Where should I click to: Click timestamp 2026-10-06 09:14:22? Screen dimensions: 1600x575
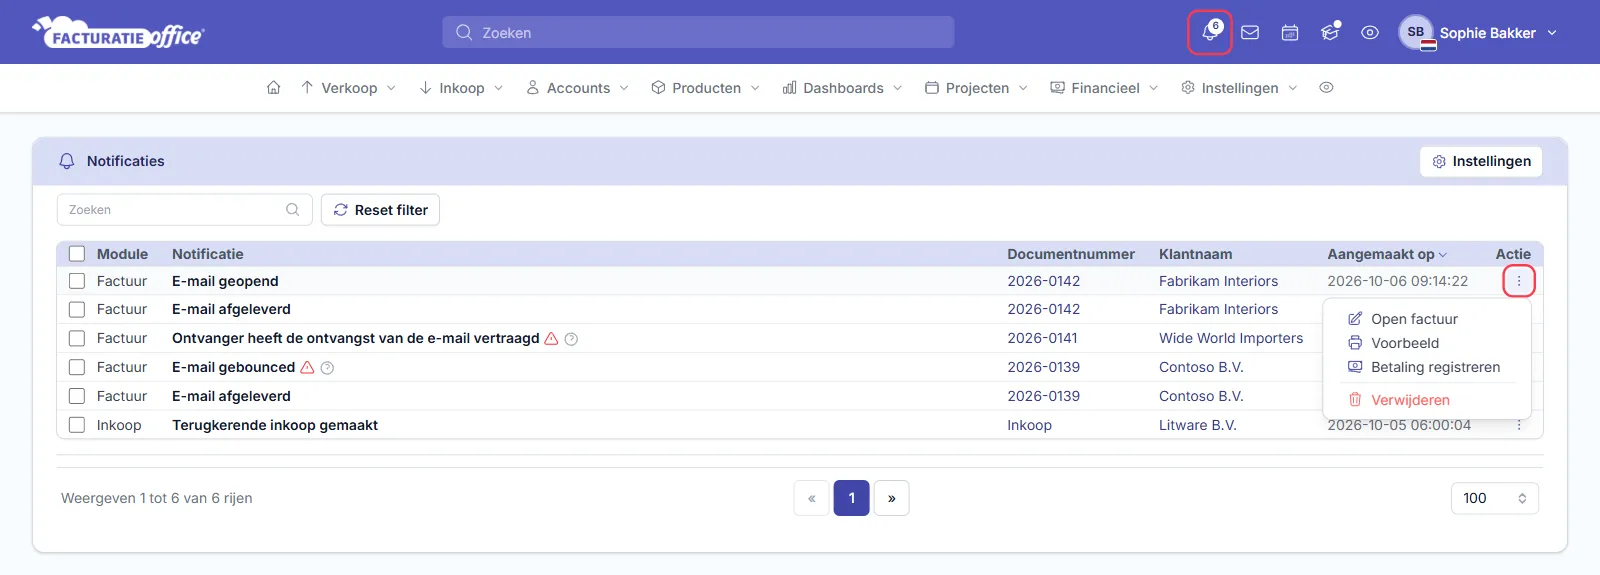tap(1397, 281)
